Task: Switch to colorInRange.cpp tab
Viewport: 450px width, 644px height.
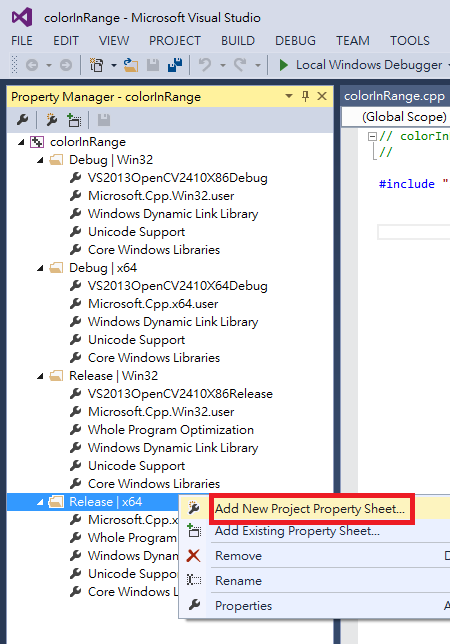Action: [x=394, y=96]
